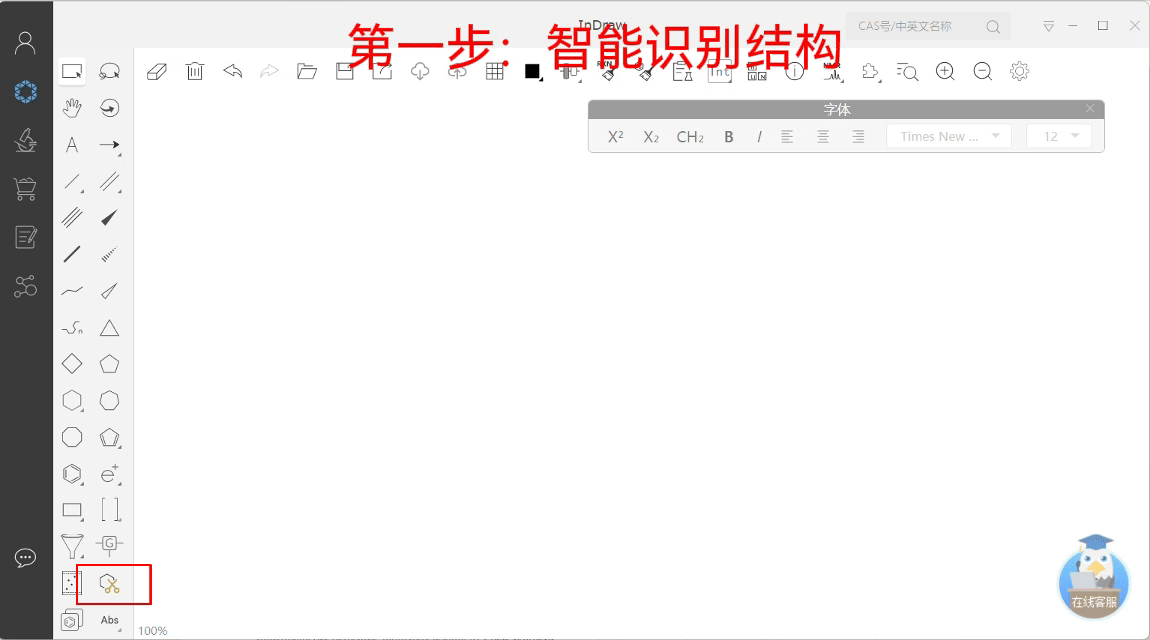1150x640 pixels.
Task: Select the Hand pan tool
Action: point(71,107)
